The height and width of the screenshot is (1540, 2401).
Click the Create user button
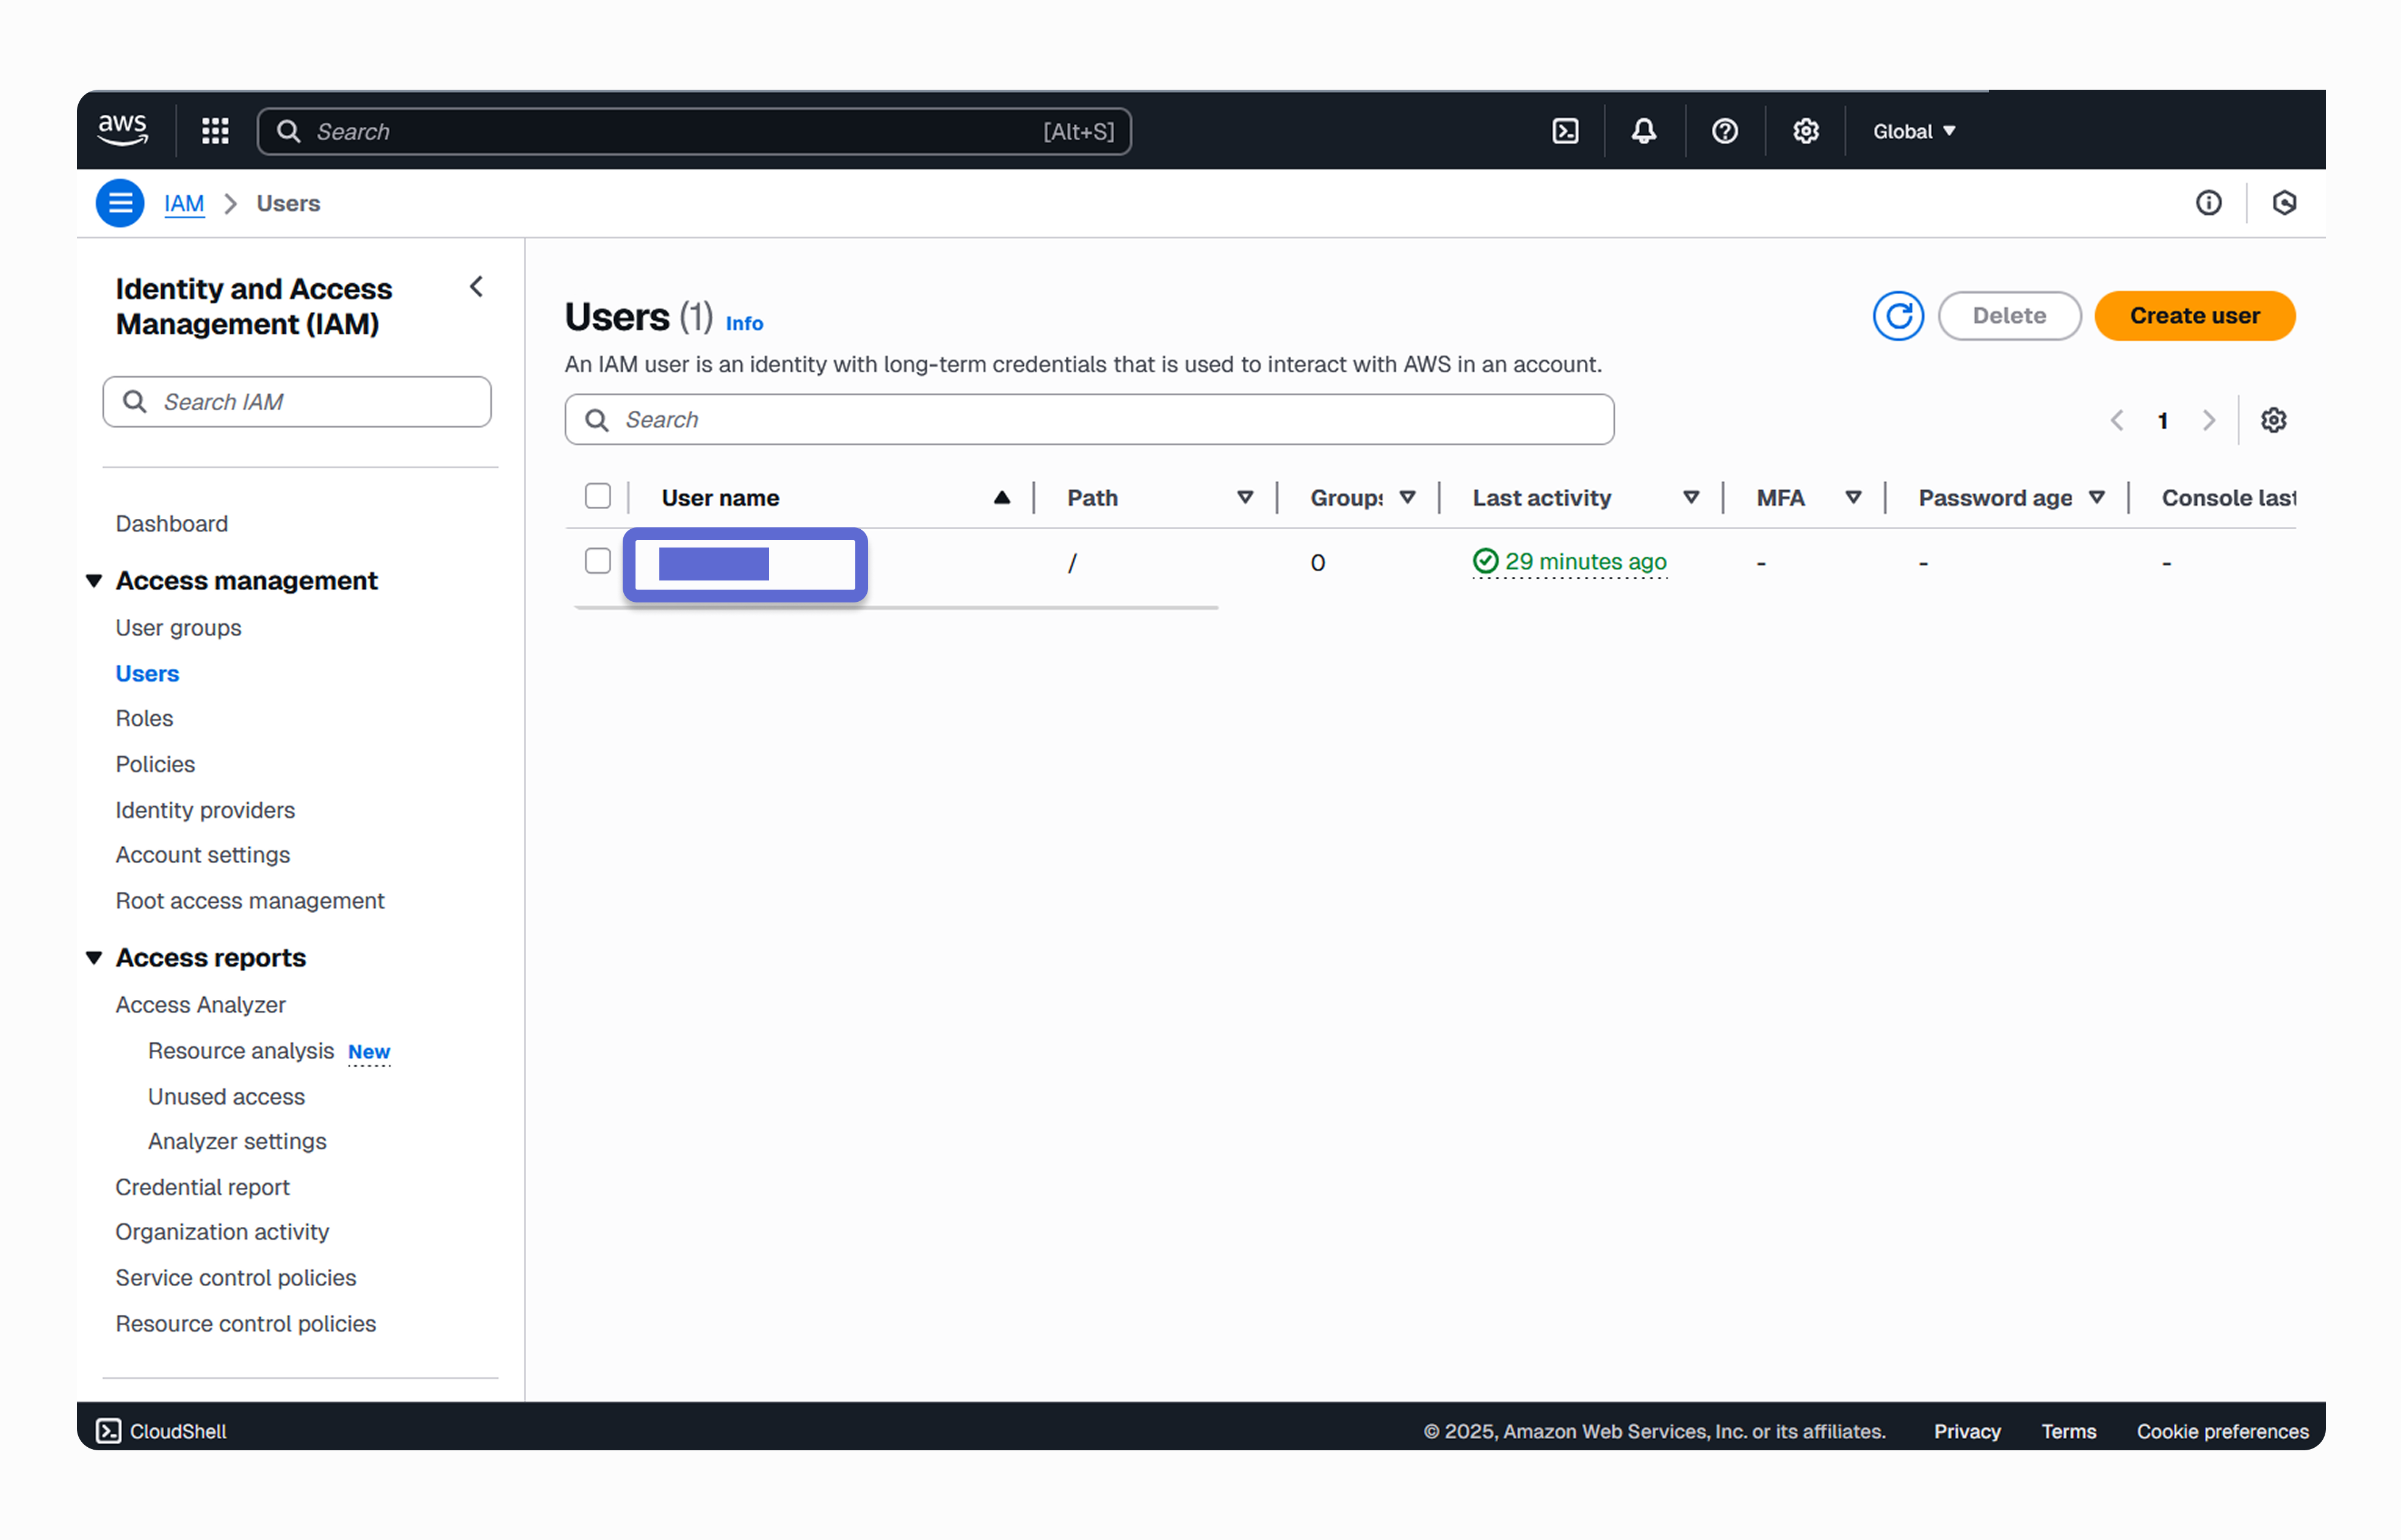point(2195,316)
